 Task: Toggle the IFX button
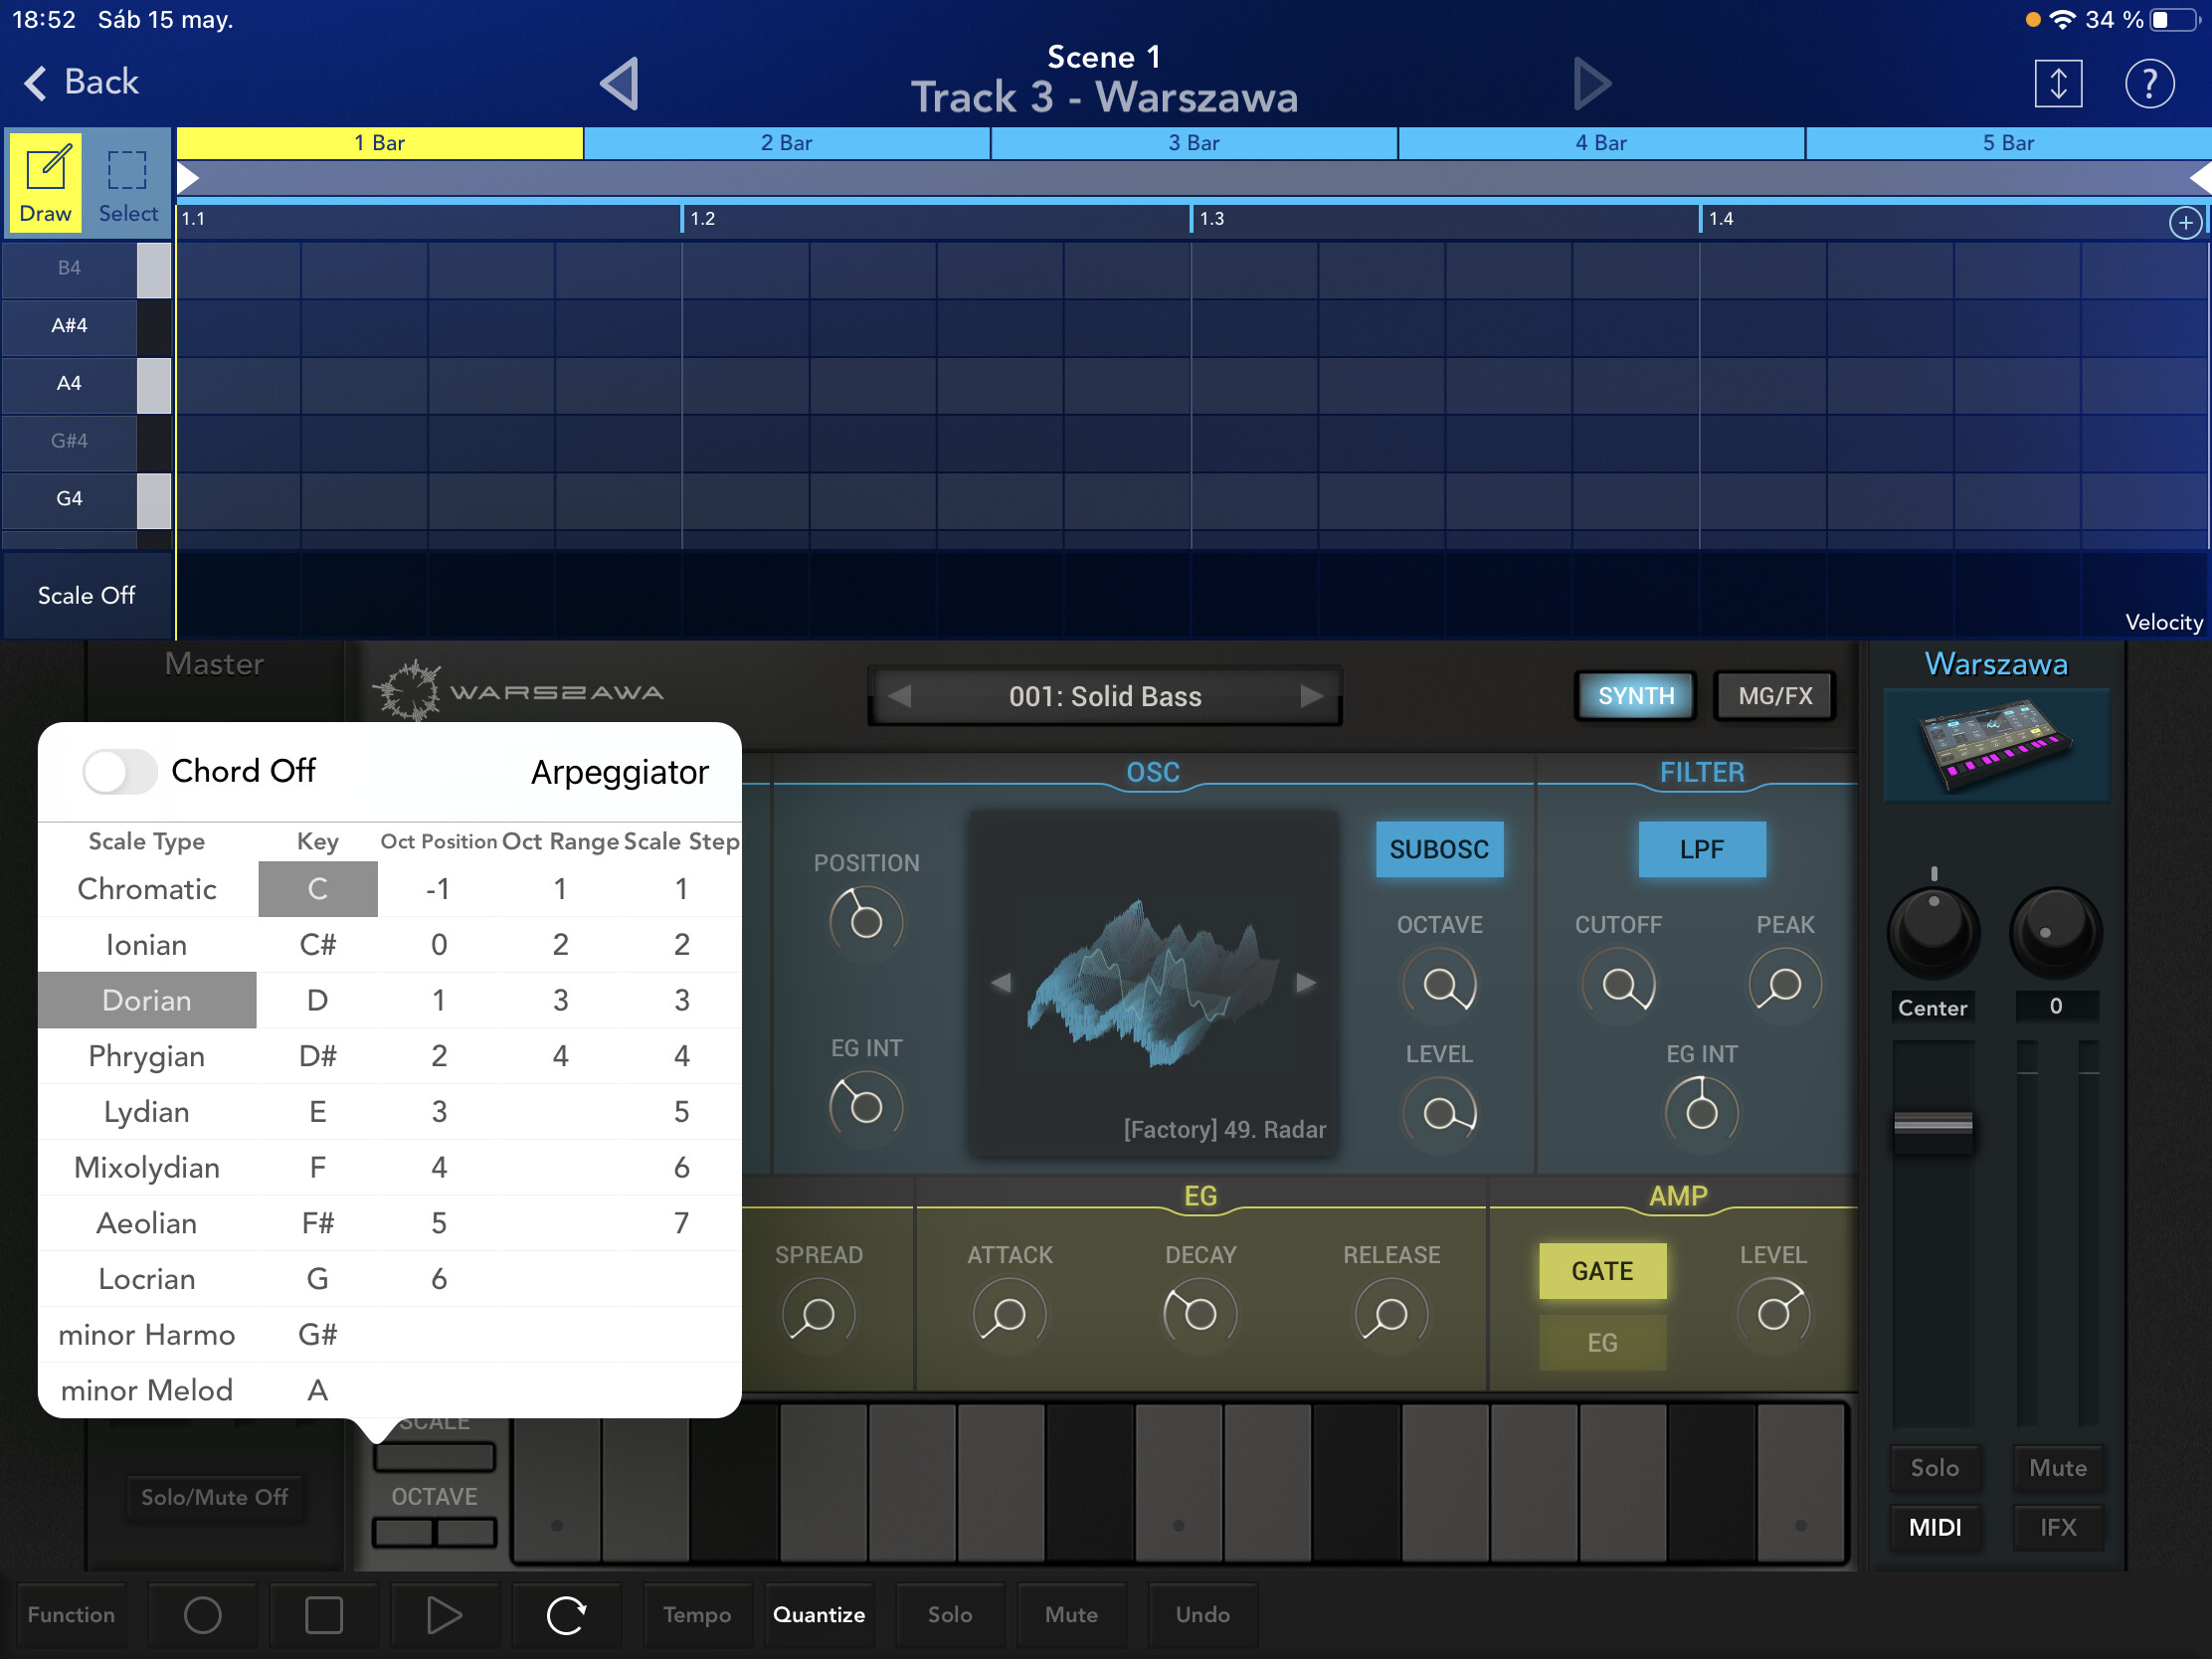coord(2057,1527)
